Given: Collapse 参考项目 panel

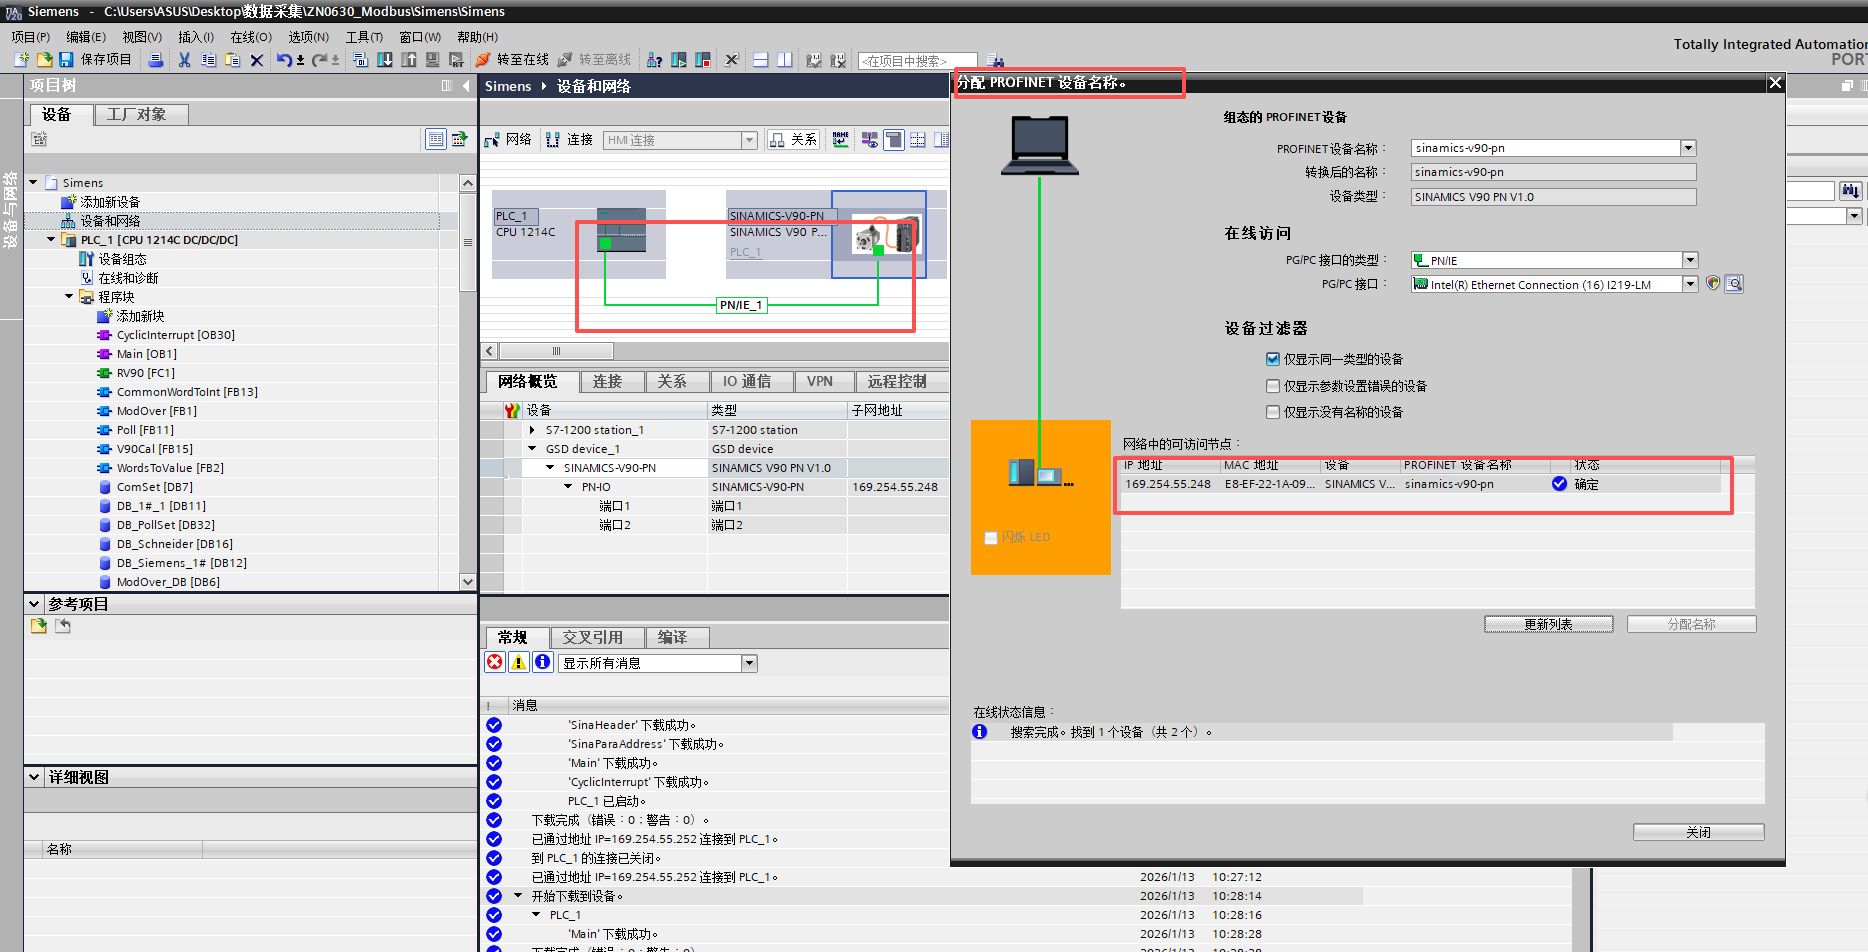Looking at the screenshot, I should [x=34, y=604].
